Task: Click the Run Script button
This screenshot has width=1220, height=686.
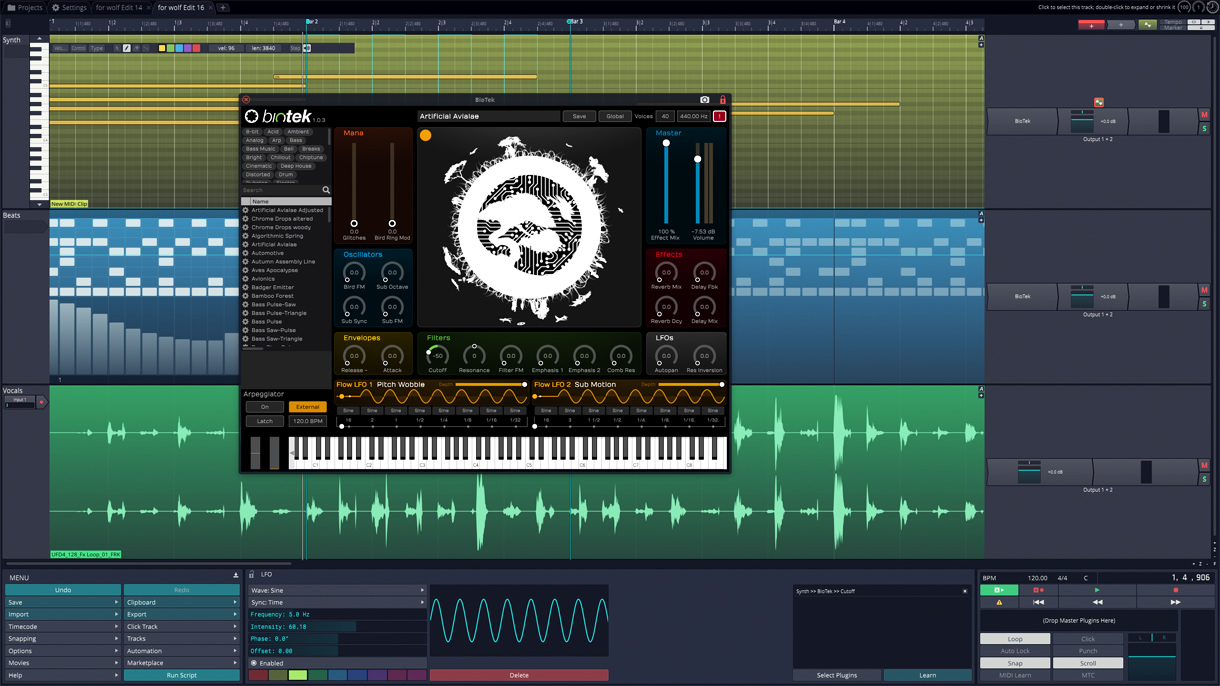Action: (182, 675)
